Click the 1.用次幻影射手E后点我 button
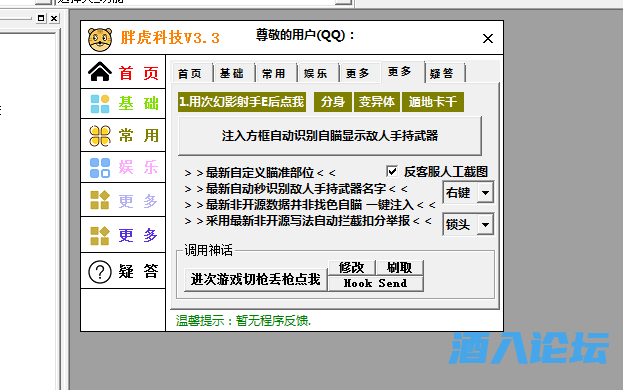Viewport: 623px width, 390px height. [242, 102]
